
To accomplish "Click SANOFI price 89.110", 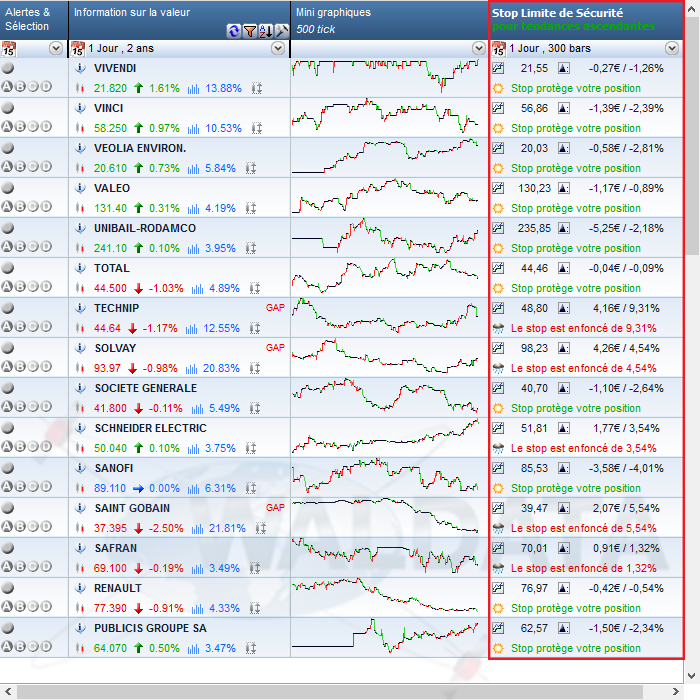I will point(110,488).
